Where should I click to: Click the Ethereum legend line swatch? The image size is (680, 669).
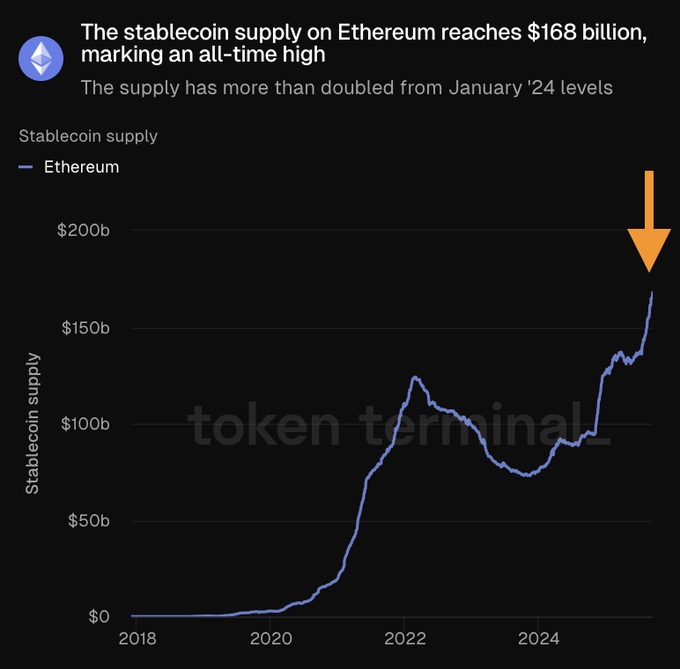coord(26,167)
